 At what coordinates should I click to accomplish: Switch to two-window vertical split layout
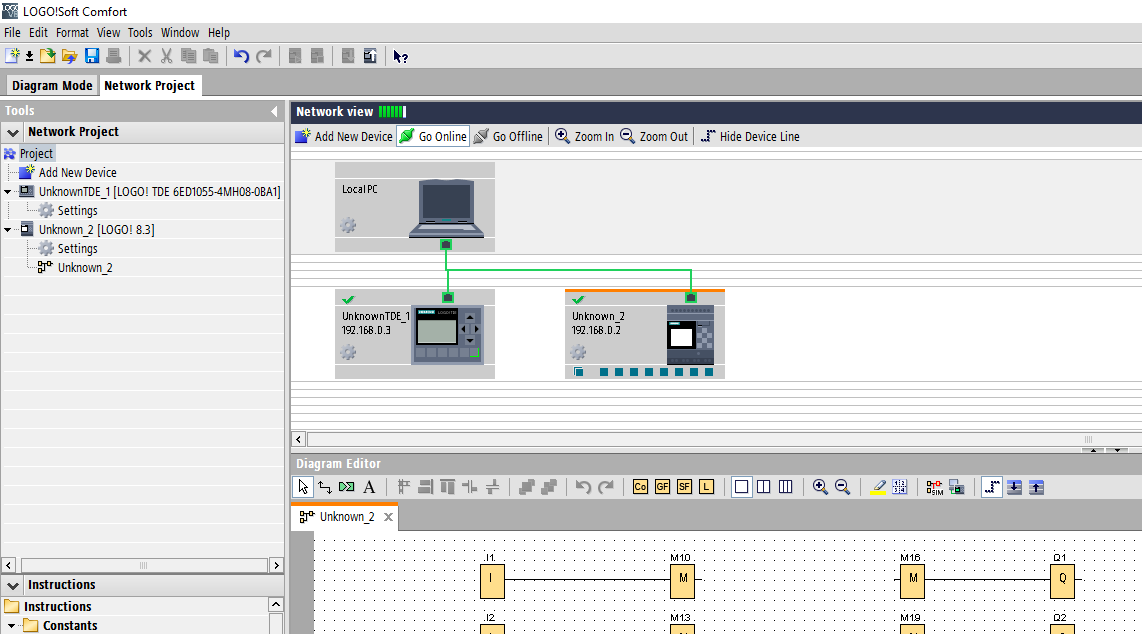[763, 487]
